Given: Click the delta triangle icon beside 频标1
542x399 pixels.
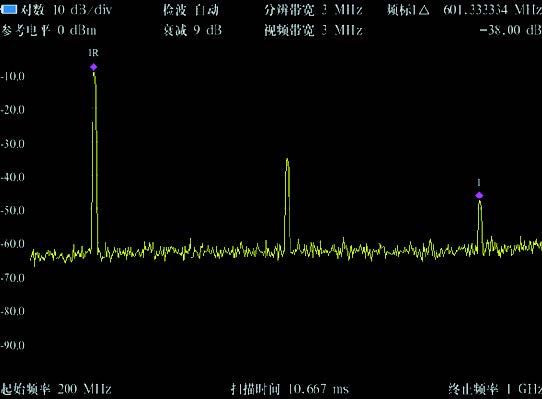Looking at the screenshot, I should [424, 10].
